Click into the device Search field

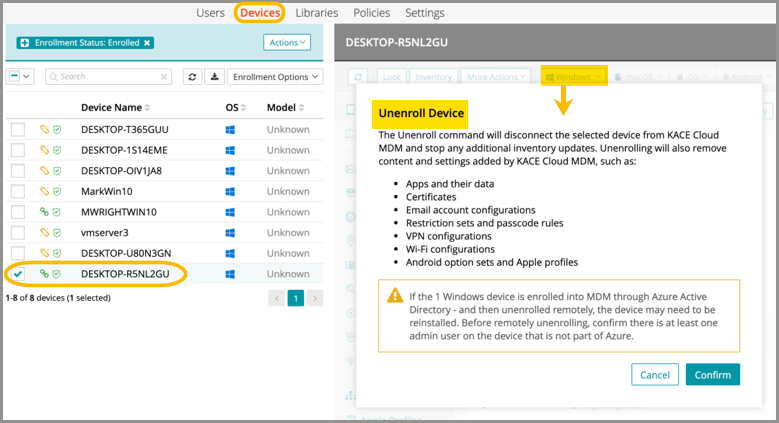[x=105, y=76]
